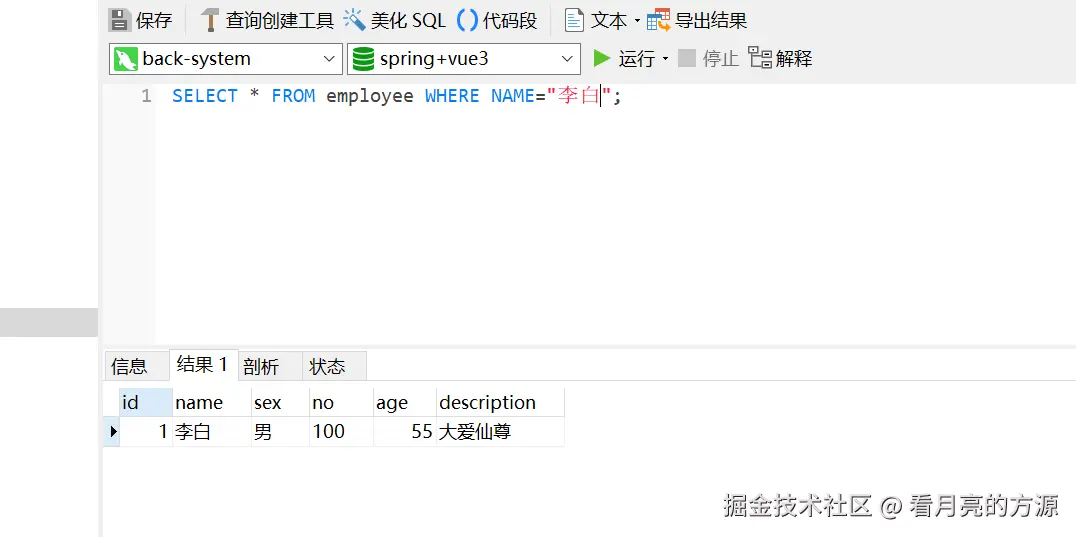The width and height of the screenshot is (1076, 537).
Task: Select the 男 cell in result row
Action: pyautogui.click(x=280, y=431)
